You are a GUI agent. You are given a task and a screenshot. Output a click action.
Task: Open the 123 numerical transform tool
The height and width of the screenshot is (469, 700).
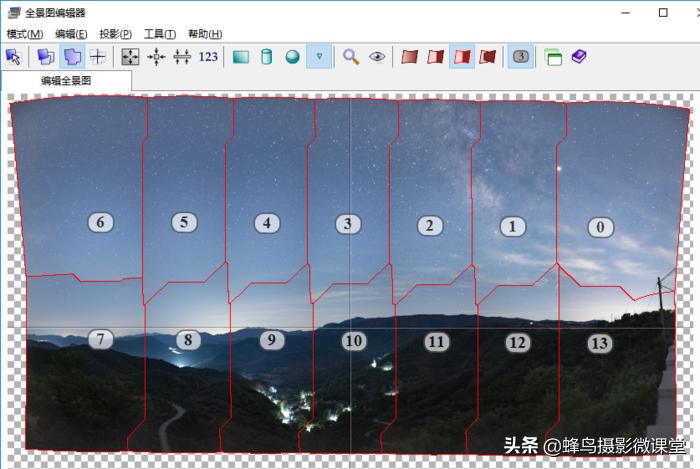(208, 57)
